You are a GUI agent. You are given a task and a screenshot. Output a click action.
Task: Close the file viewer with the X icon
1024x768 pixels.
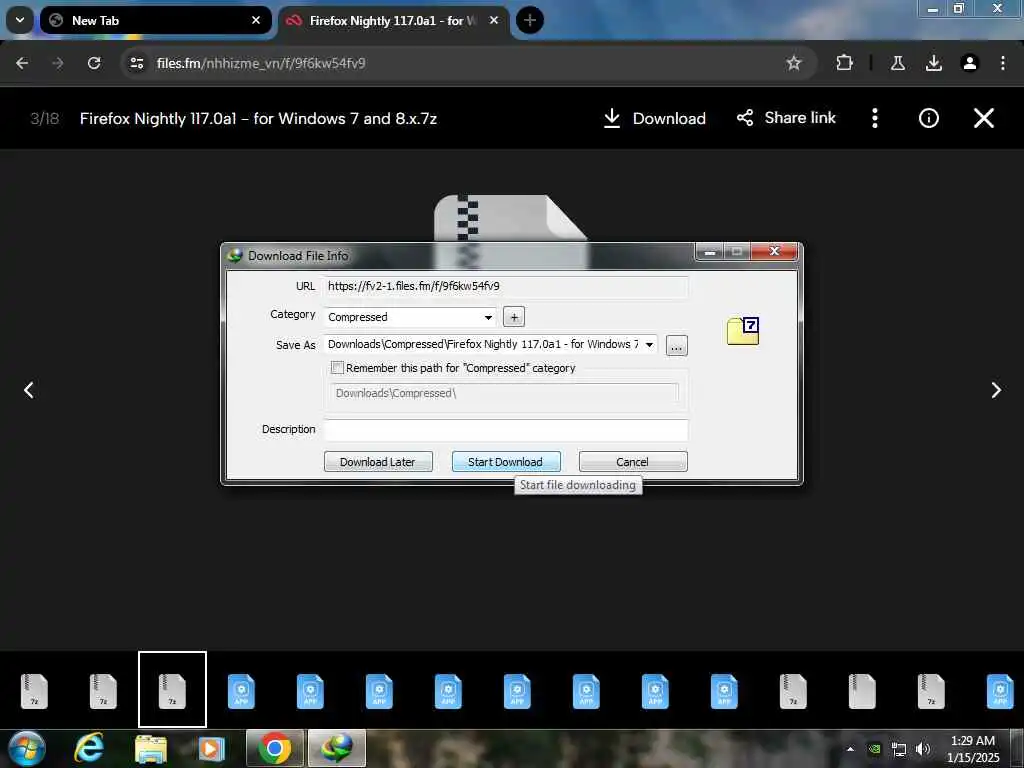click(984, 118)
